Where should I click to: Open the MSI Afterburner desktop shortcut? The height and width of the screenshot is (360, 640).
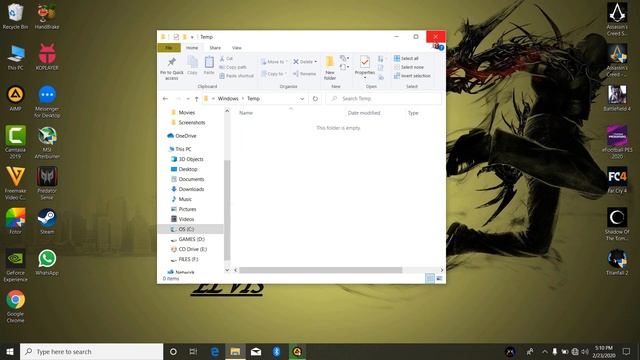pyautogui.click(x=47, y=142)
